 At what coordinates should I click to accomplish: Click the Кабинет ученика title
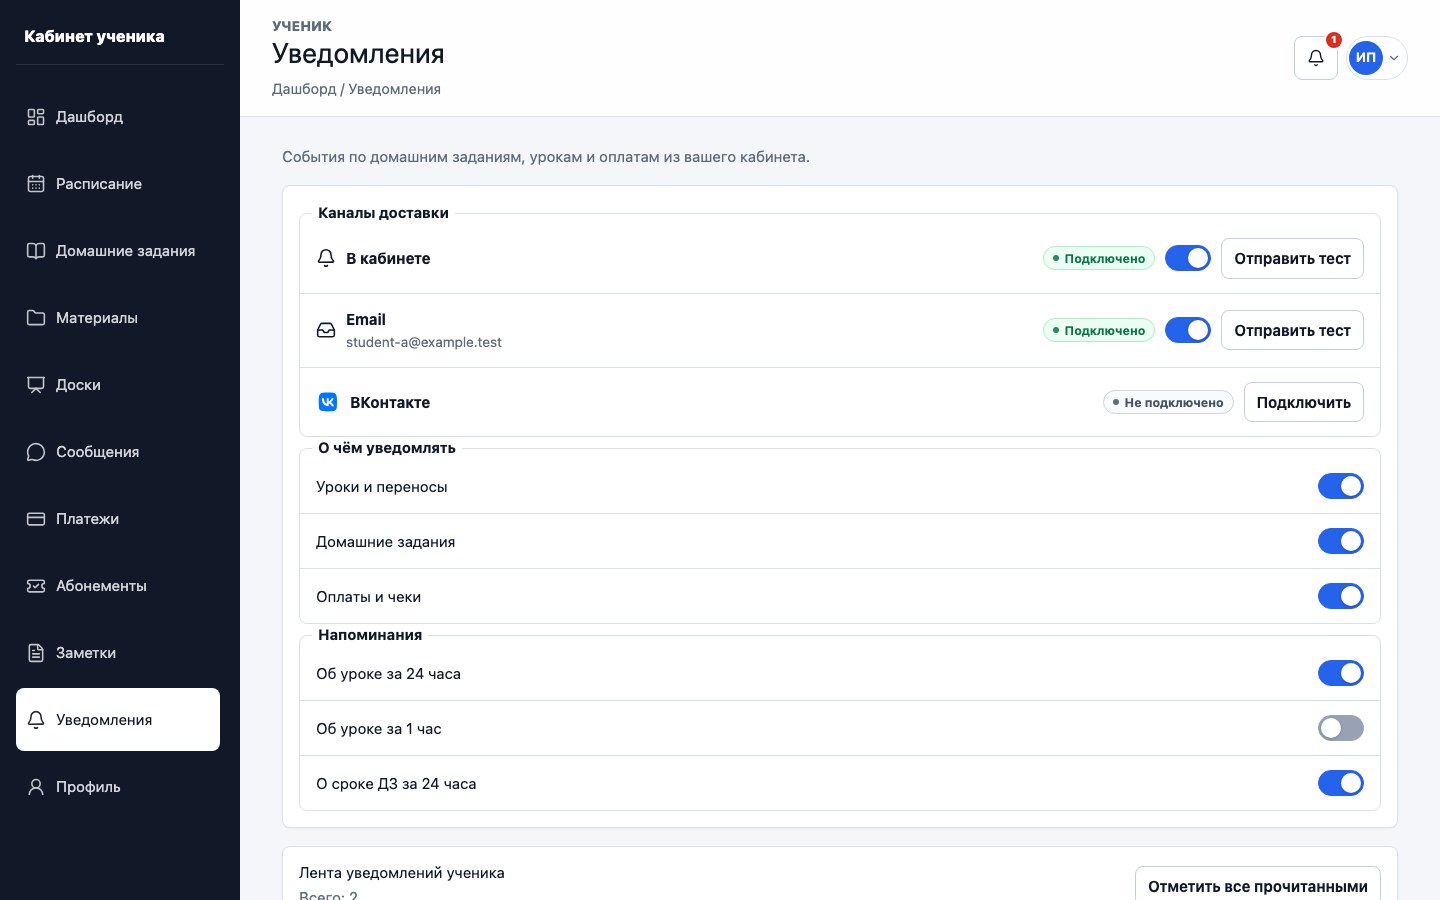[94, 36]
